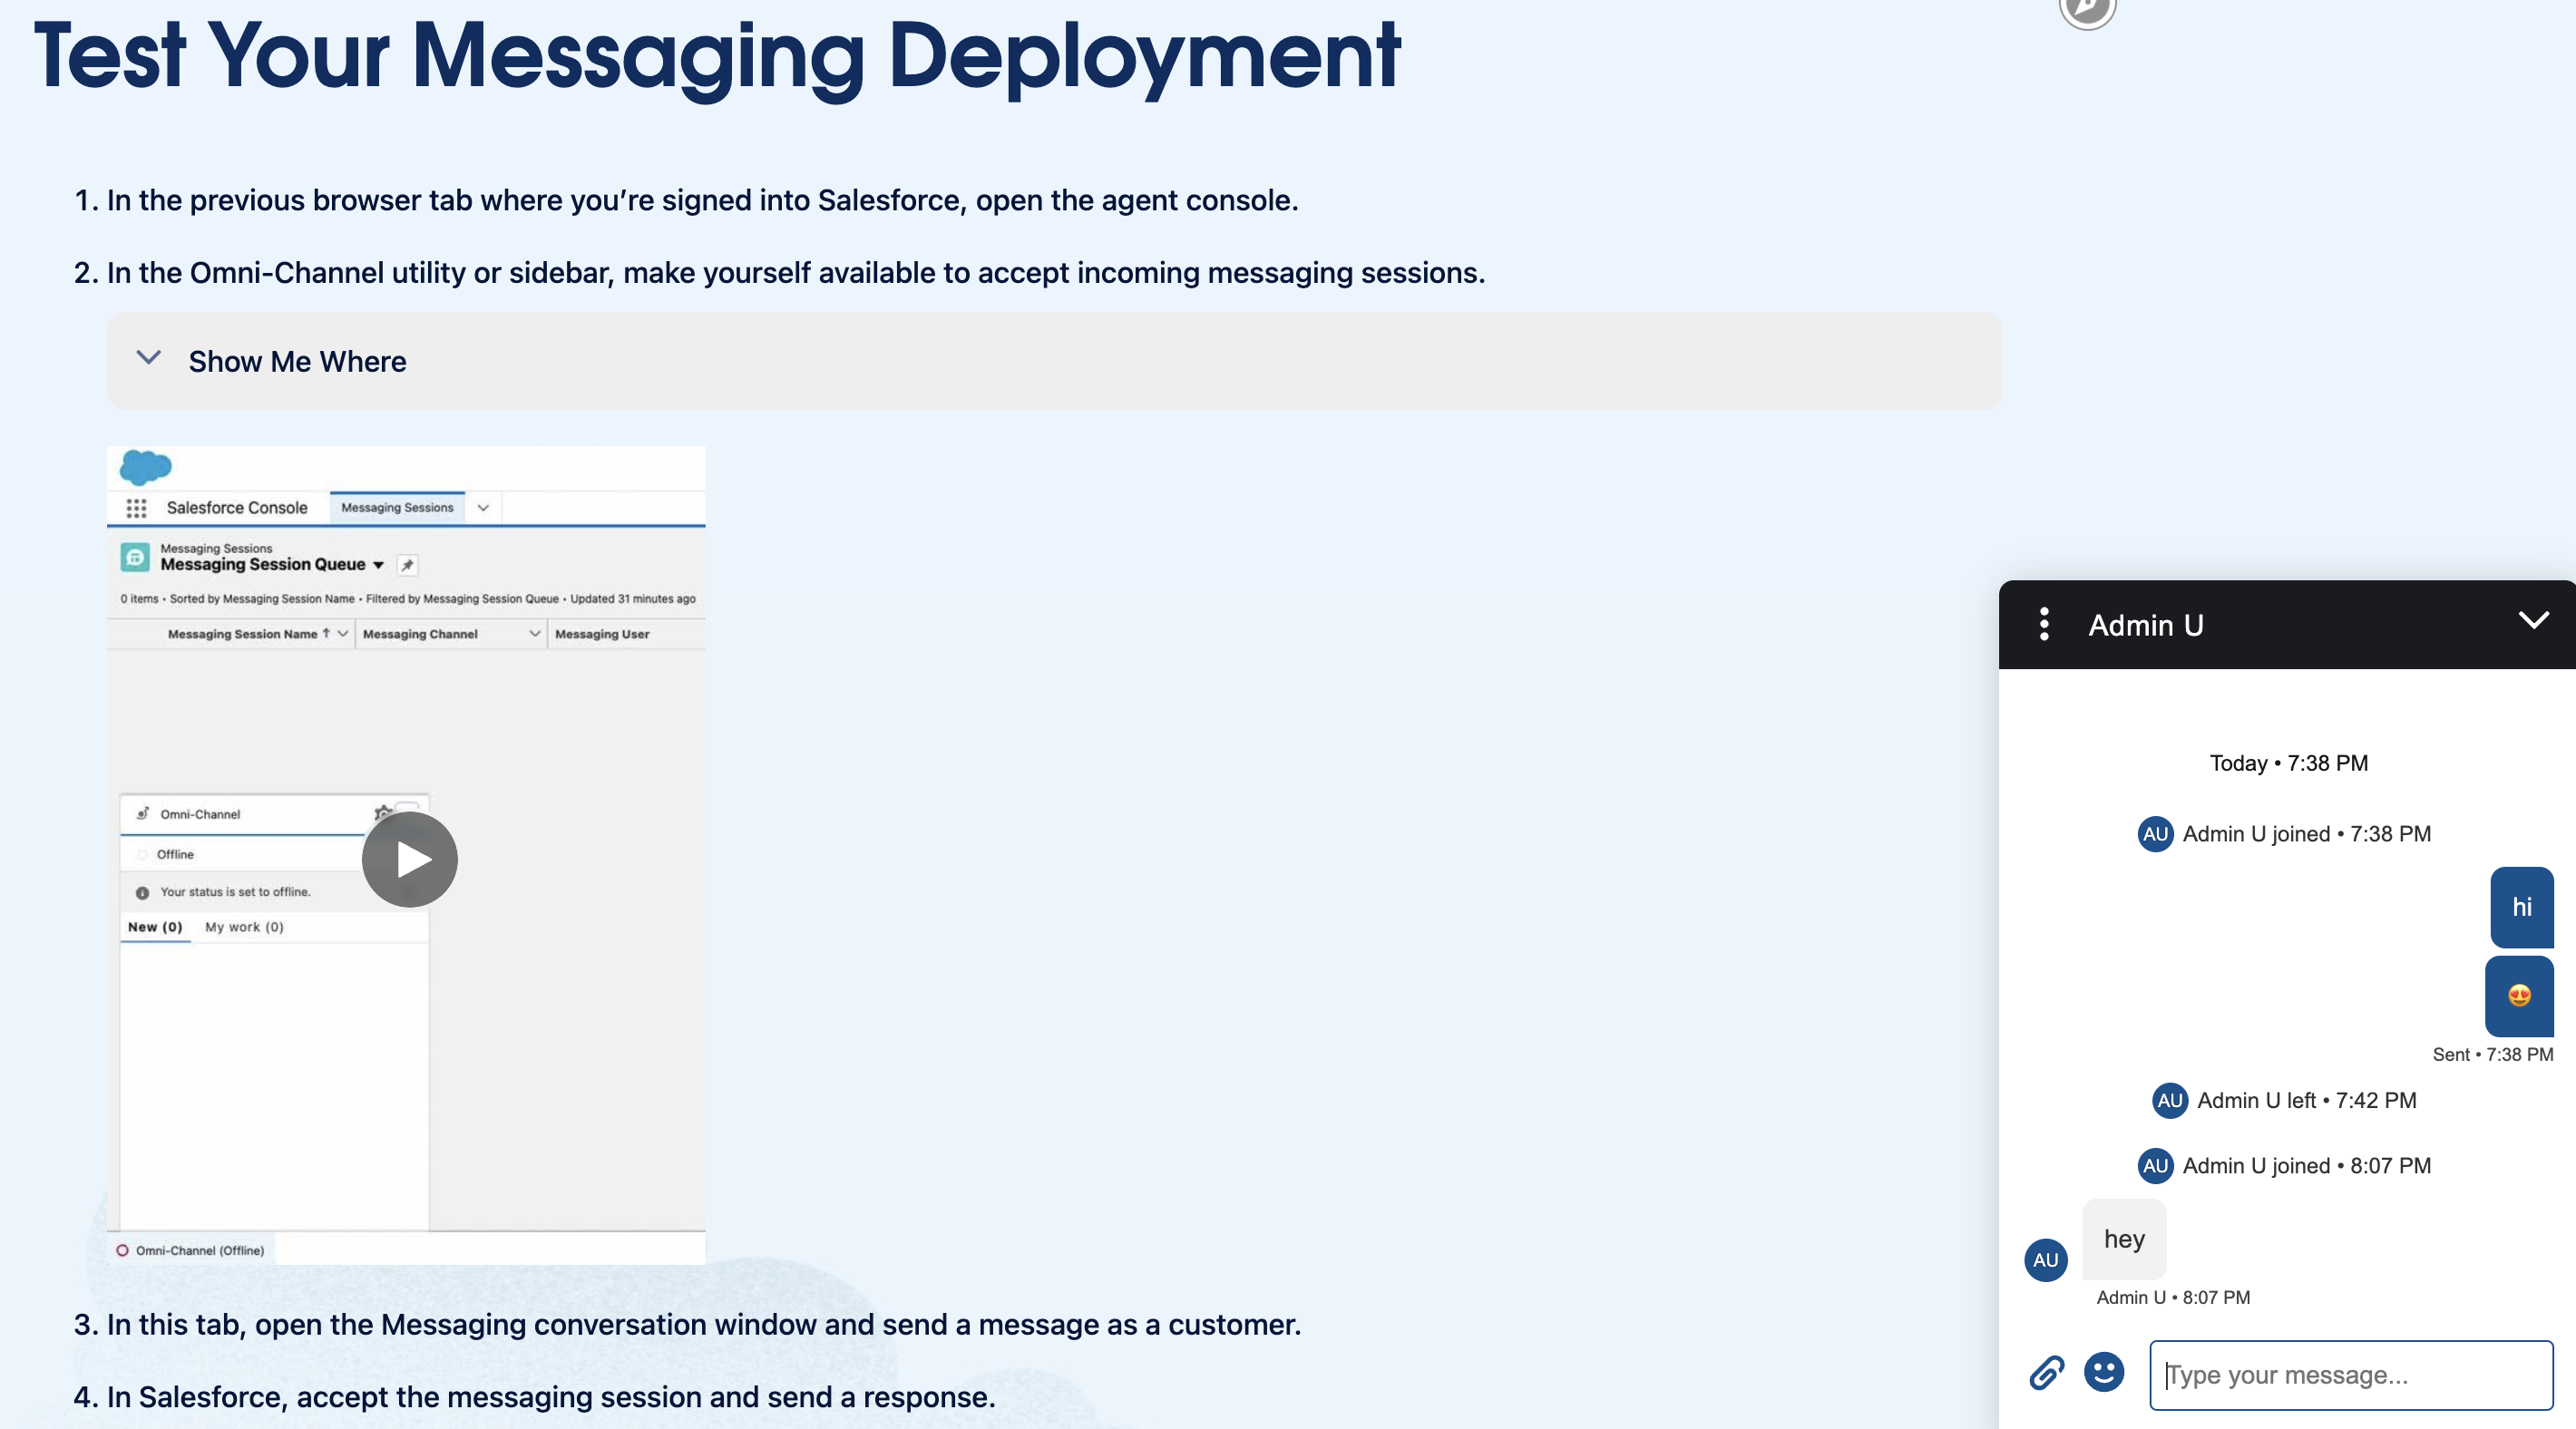This screenshot has width=2576, height=1429.
Task: Sort by Messaging Channel column header
Action: point(420,634)
